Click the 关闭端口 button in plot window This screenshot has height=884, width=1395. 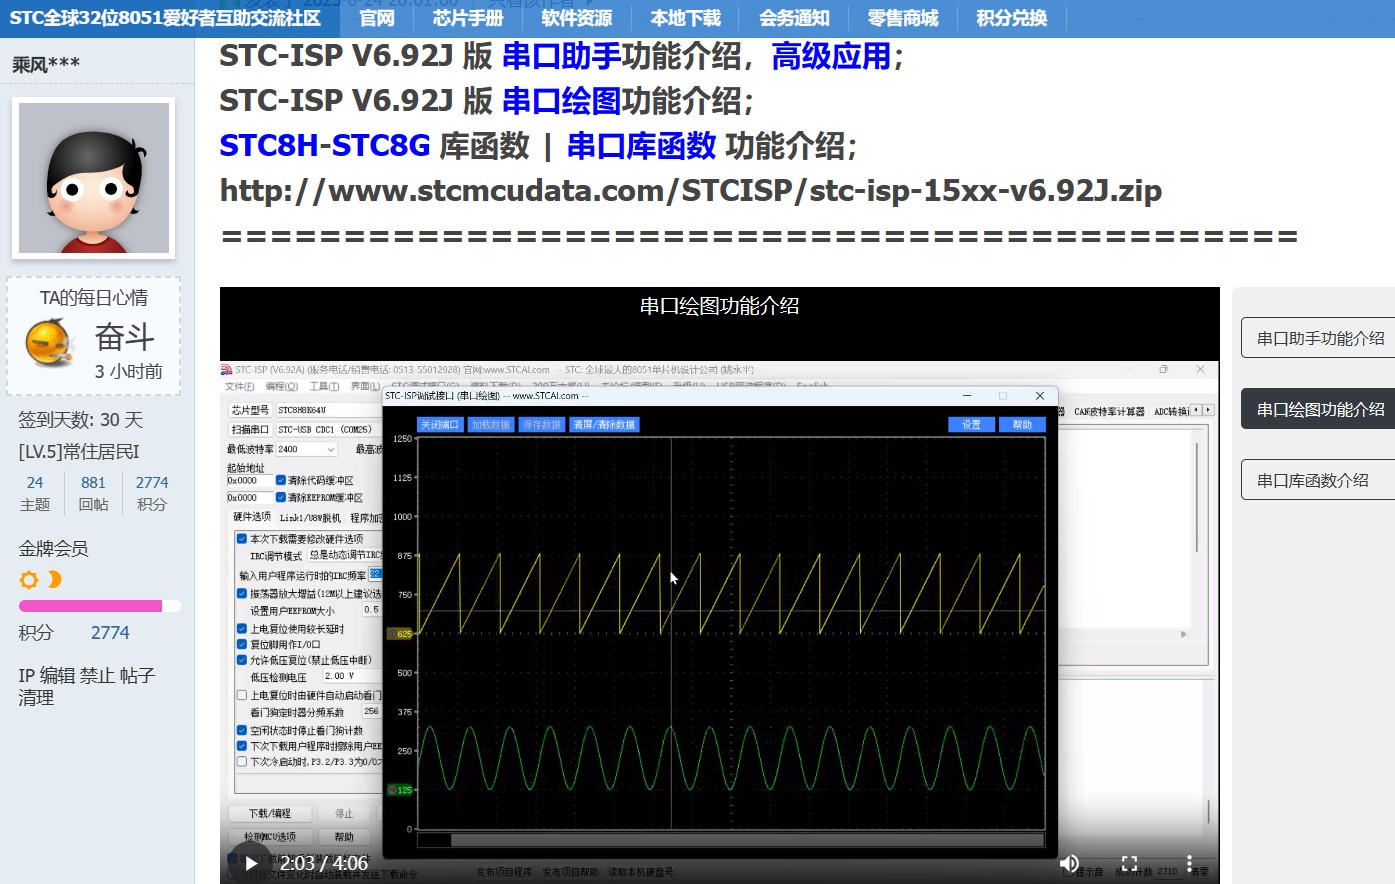(x=440, y=425)
